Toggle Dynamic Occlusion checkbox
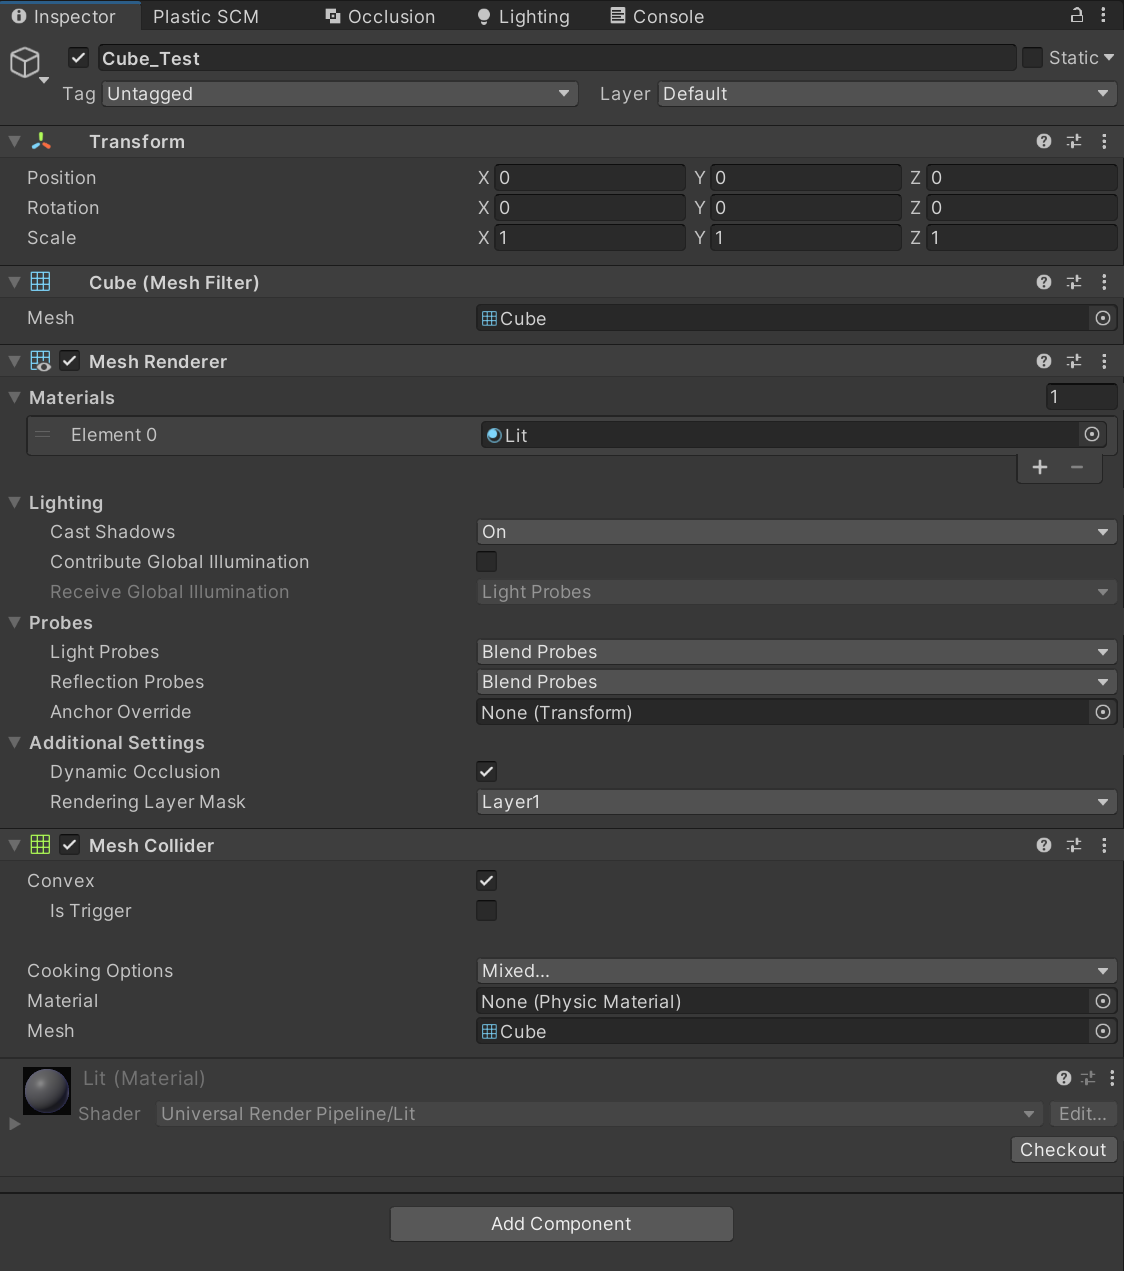Screen dimensions: 1124x1271 pos(487,772)
